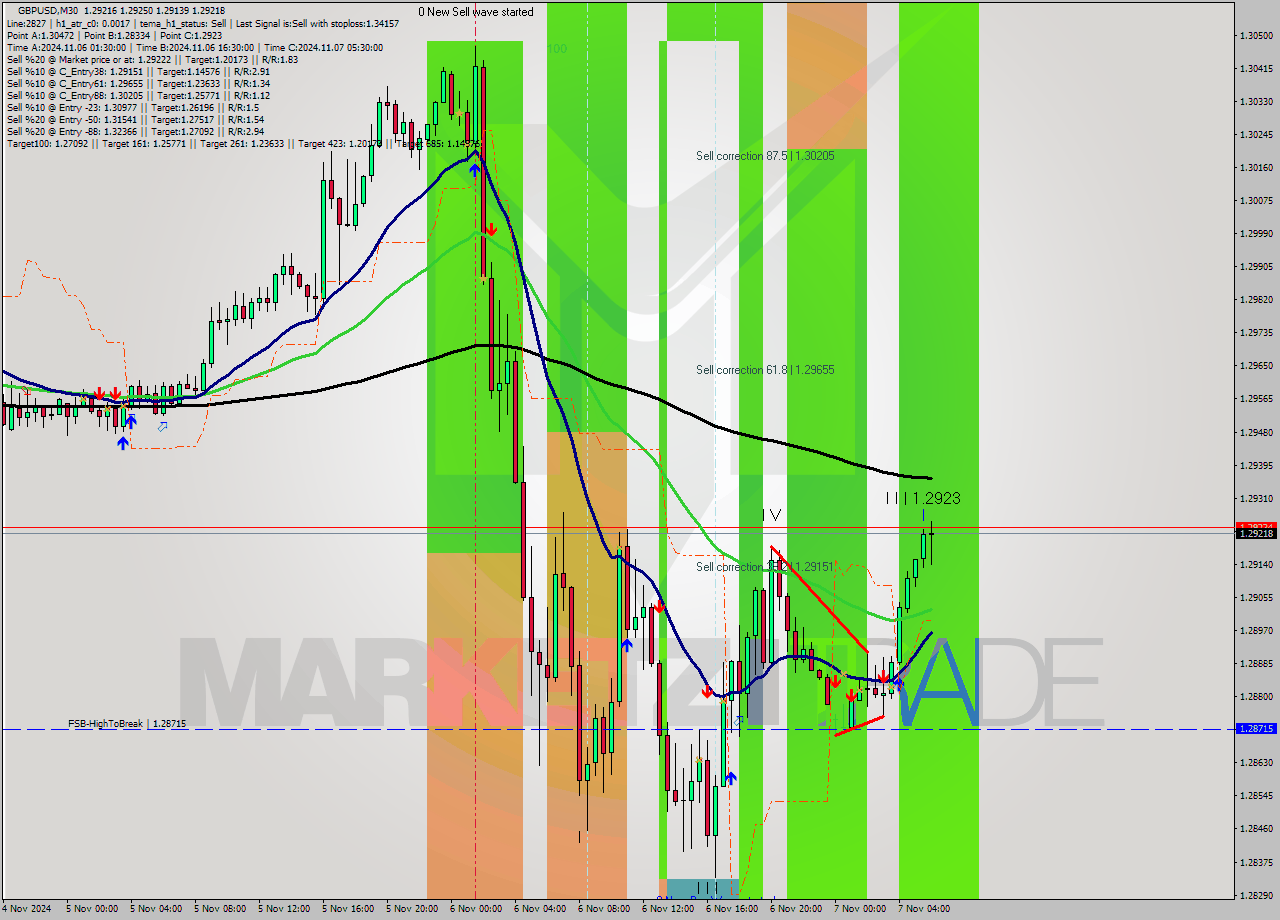Screen dimensions: 1280x920
Task: Click the '5 Nov 16:00' time axis label
Action: [x=348, y=909]
